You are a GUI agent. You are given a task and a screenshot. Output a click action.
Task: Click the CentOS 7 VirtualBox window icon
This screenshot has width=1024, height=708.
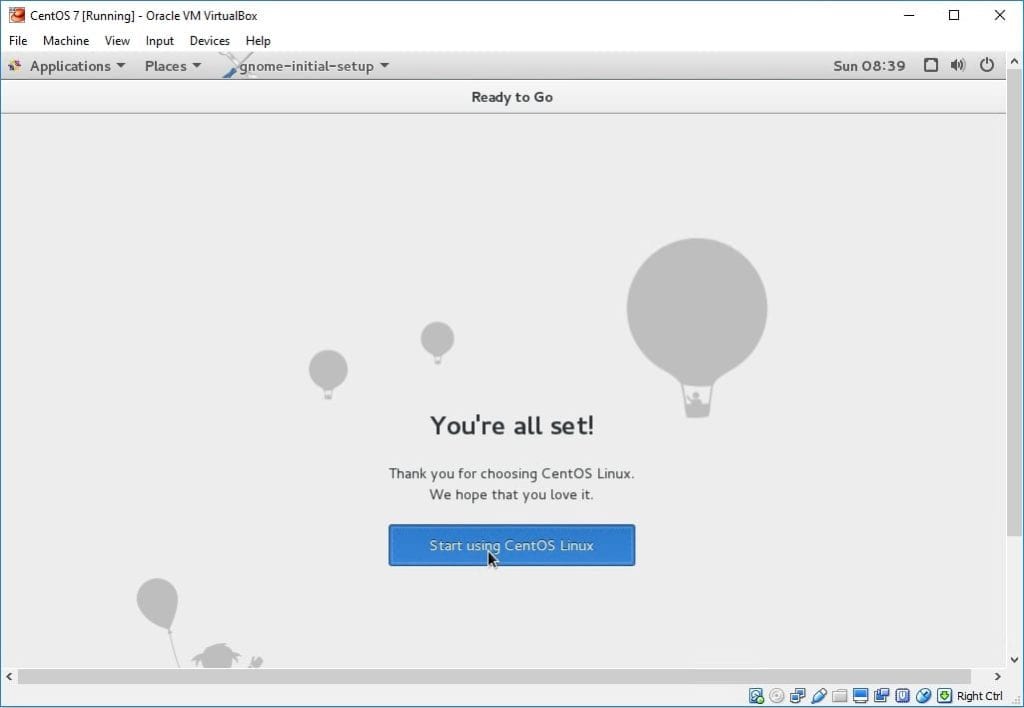17,15
